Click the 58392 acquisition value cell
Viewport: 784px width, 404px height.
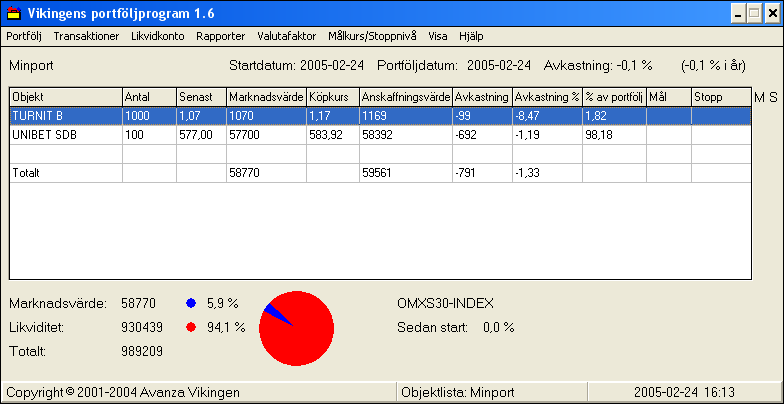coord(406,135)
